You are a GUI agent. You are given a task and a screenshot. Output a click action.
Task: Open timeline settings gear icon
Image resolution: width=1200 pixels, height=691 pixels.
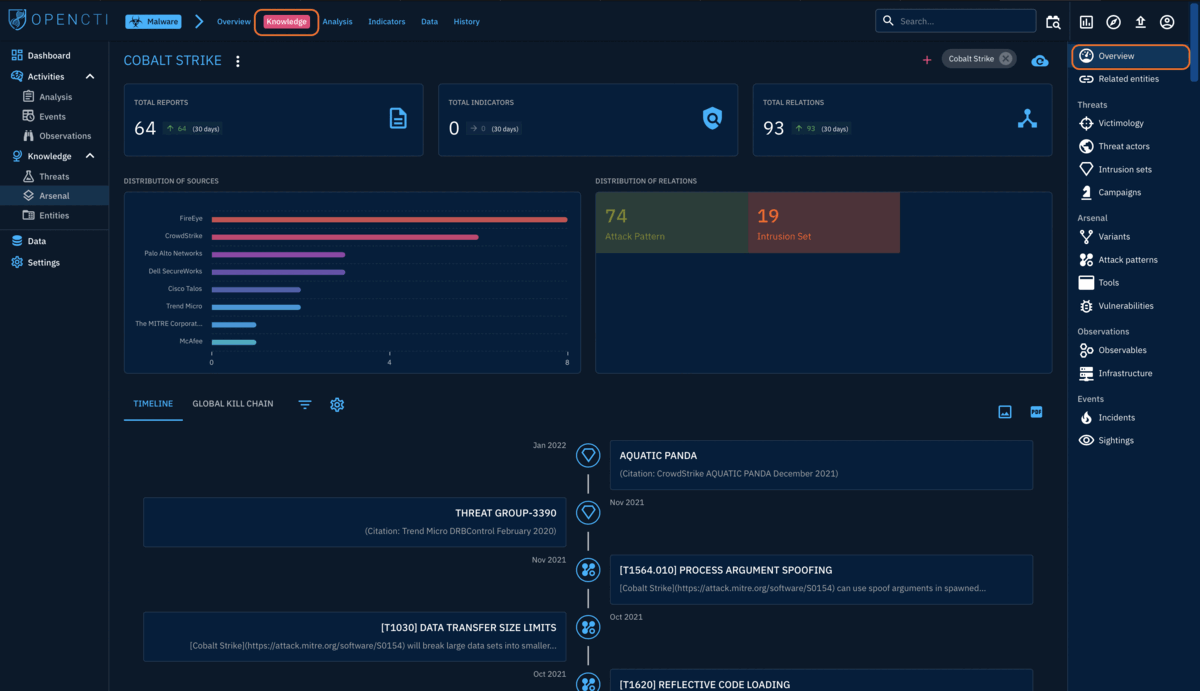[x=337, y=404]
